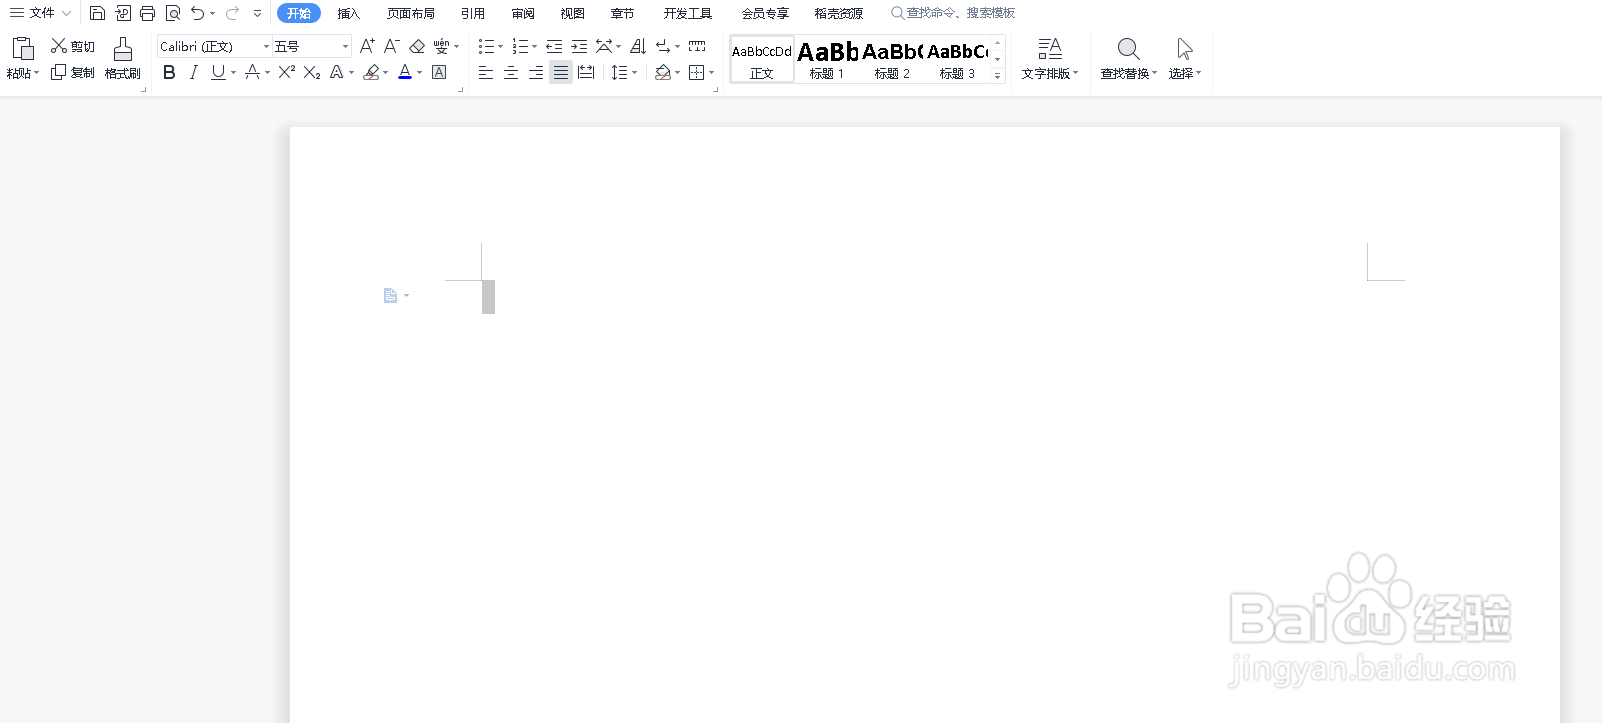This screenshot has width=1602, height=723.
Task: Add character border icon
Action: pyautogui.click(x=439, y=72)
